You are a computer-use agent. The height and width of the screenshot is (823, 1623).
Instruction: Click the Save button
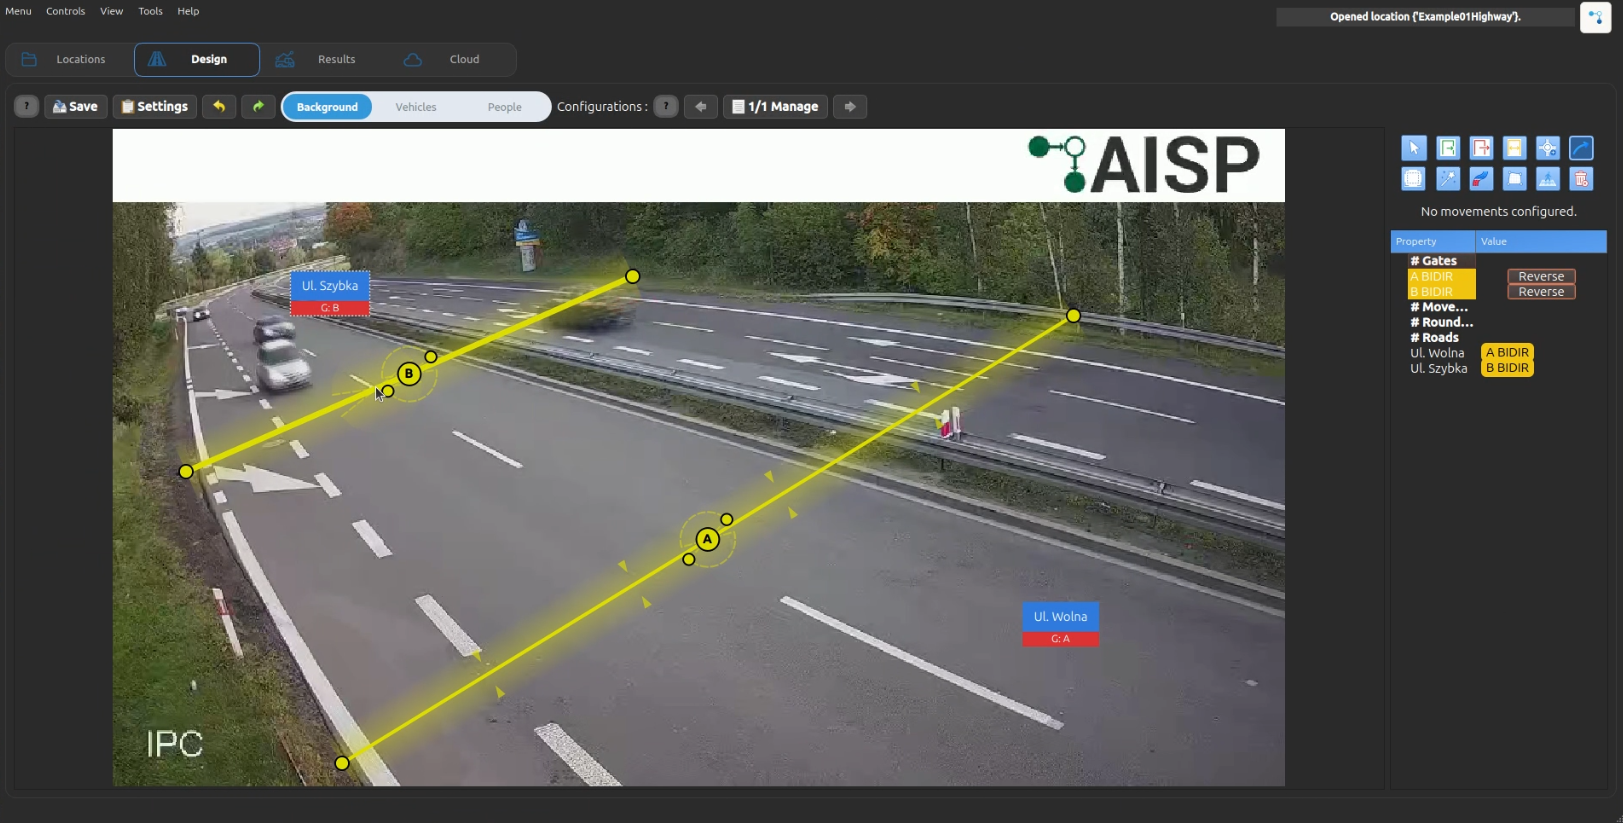pos(75,106)
